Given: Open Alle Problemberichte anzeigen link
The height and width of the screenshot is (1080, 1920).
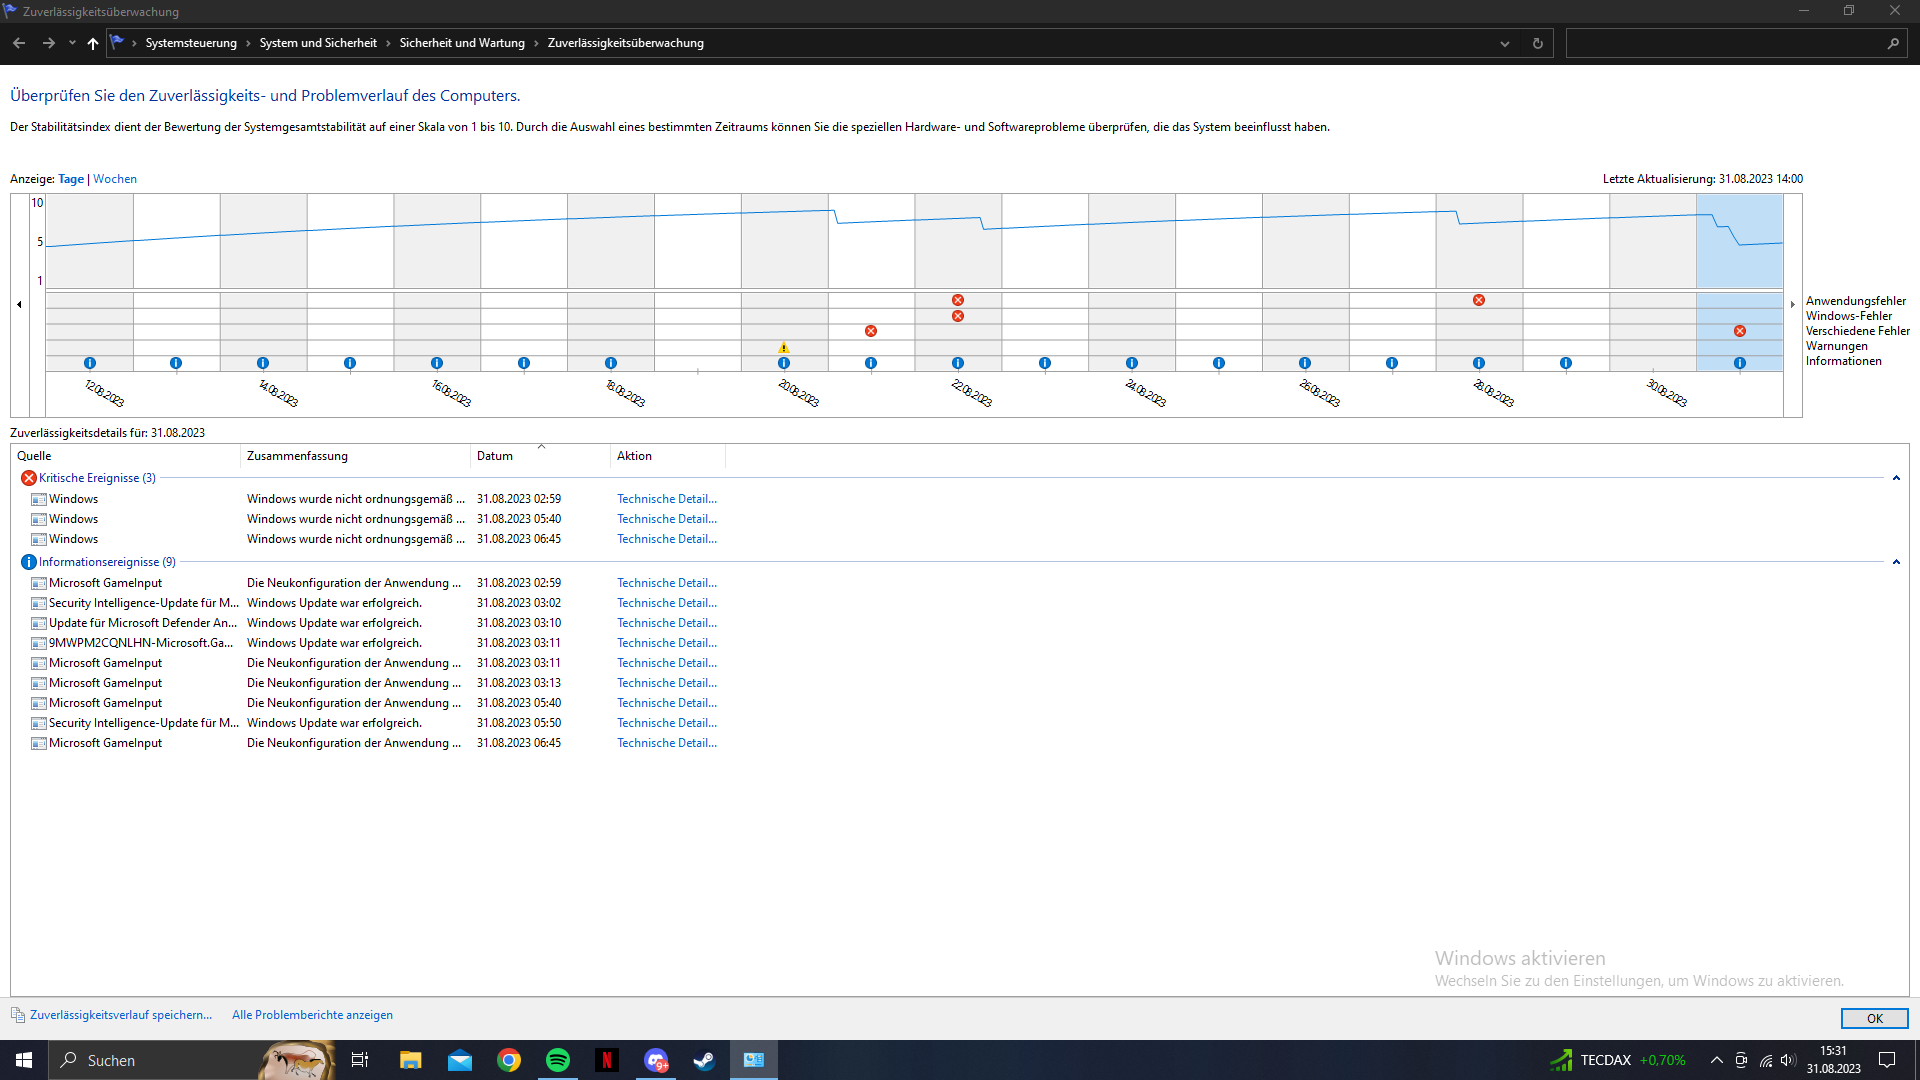Looking at the screenshot, I should pos(312,1015).
